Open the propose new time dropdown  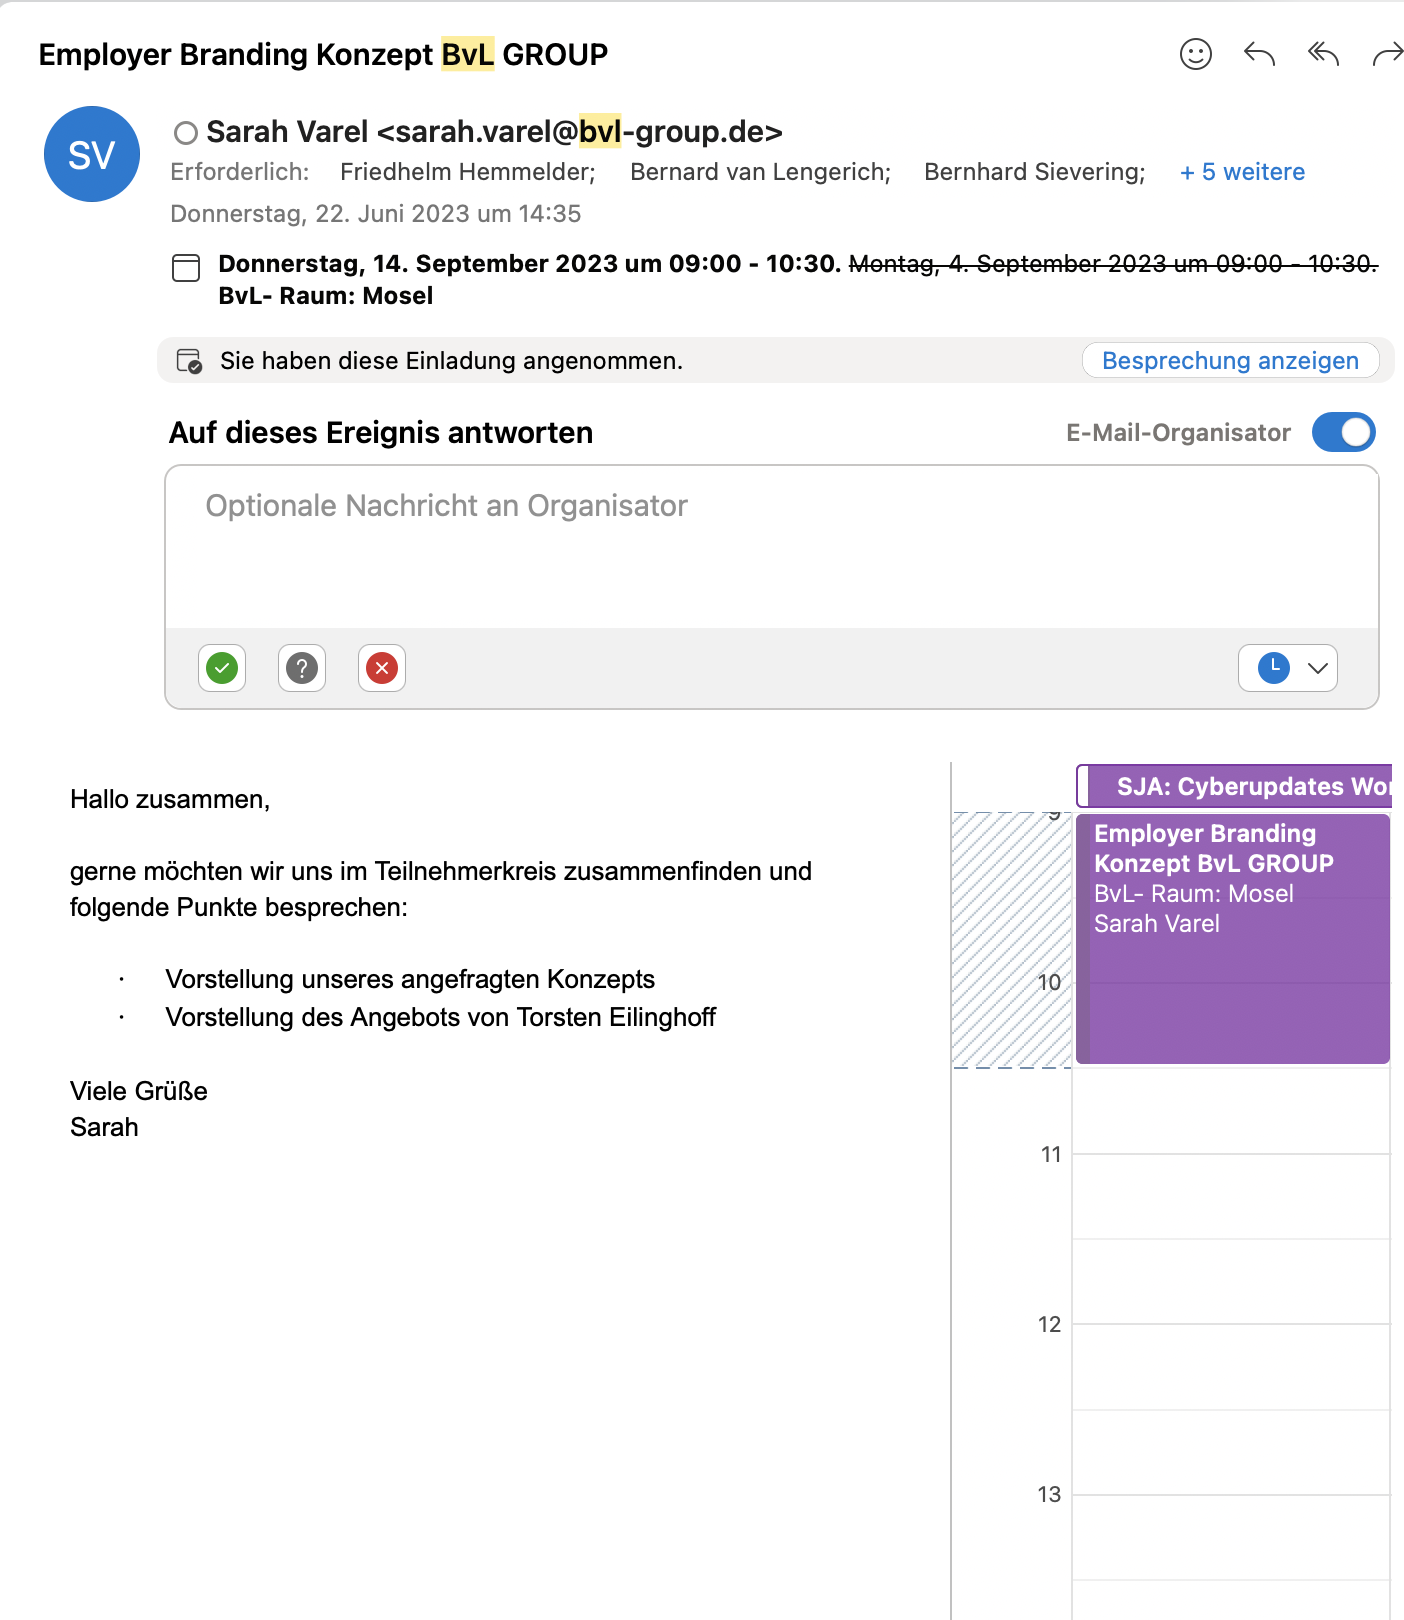pyautogui.click(x=1288, y=668)
